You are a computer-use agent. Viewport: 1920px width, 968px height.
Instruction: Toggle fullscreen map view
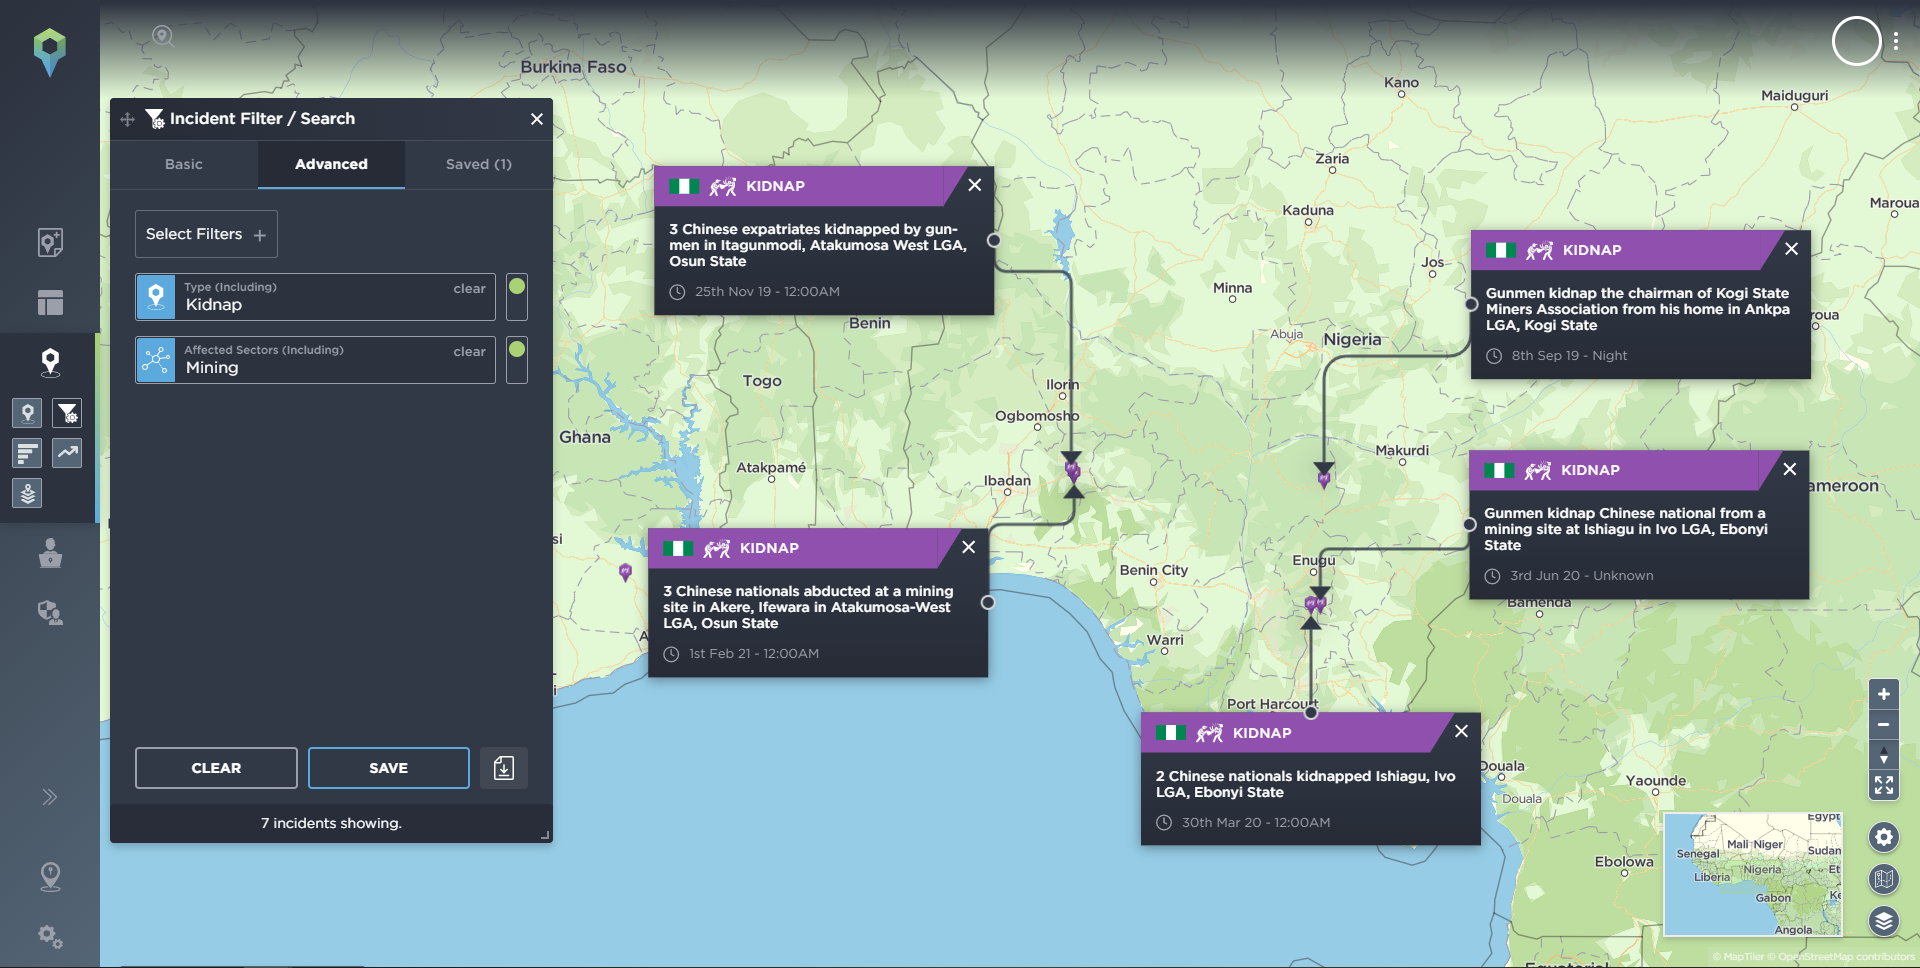(x=1884, y=785)
